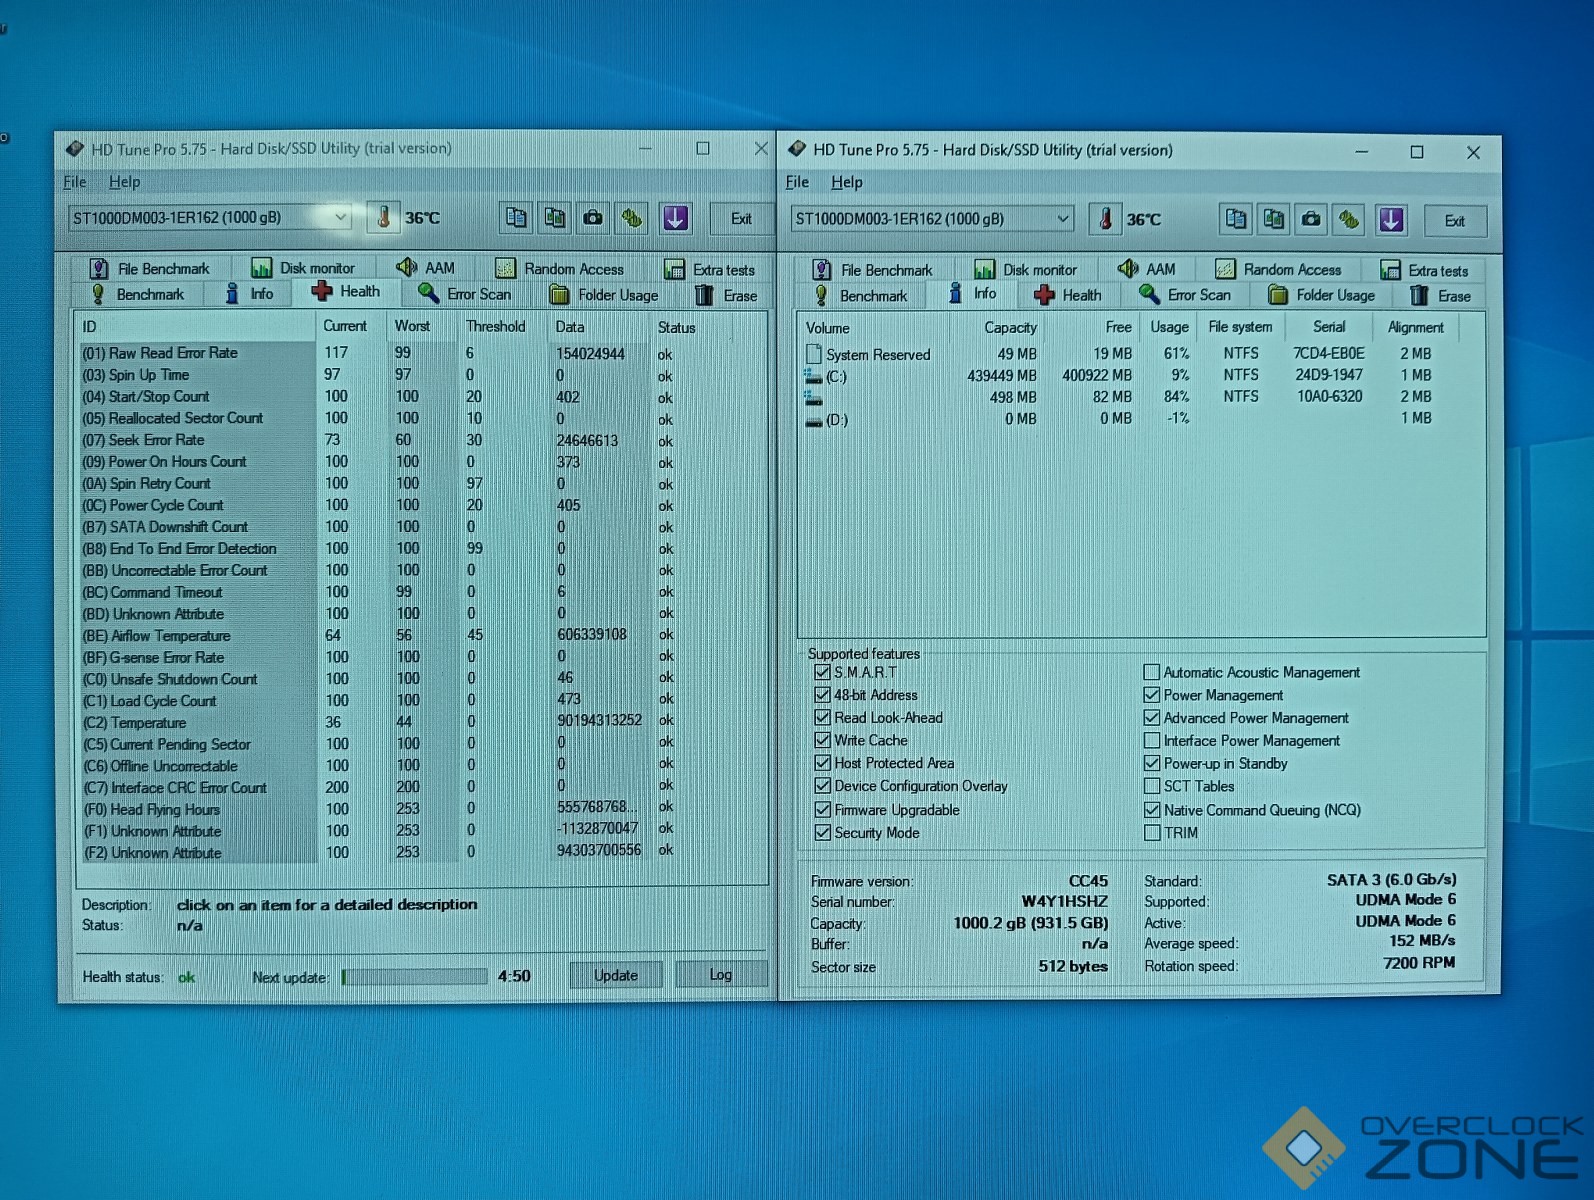Open Folder Usage tab in right window
1594x1200 pixels.
pos(1322,295)
